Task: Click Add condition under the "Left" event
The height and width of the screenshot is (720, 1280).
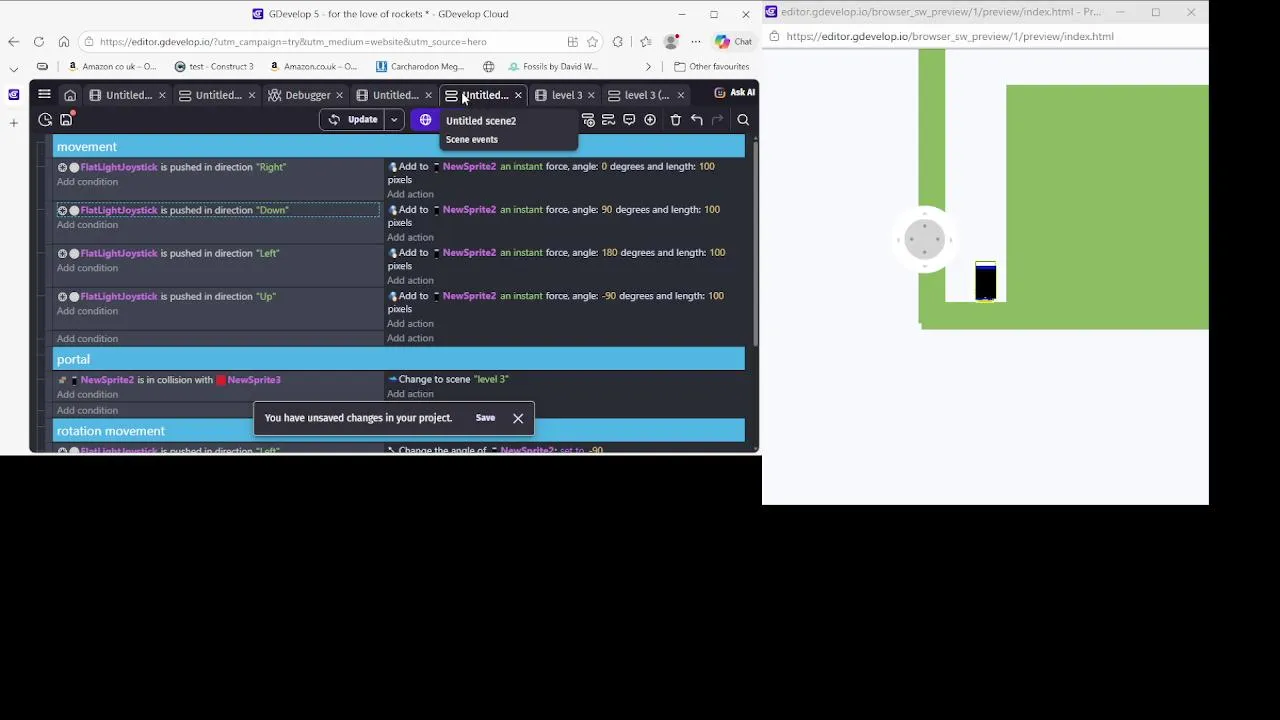Action: (x=87, y=268)
